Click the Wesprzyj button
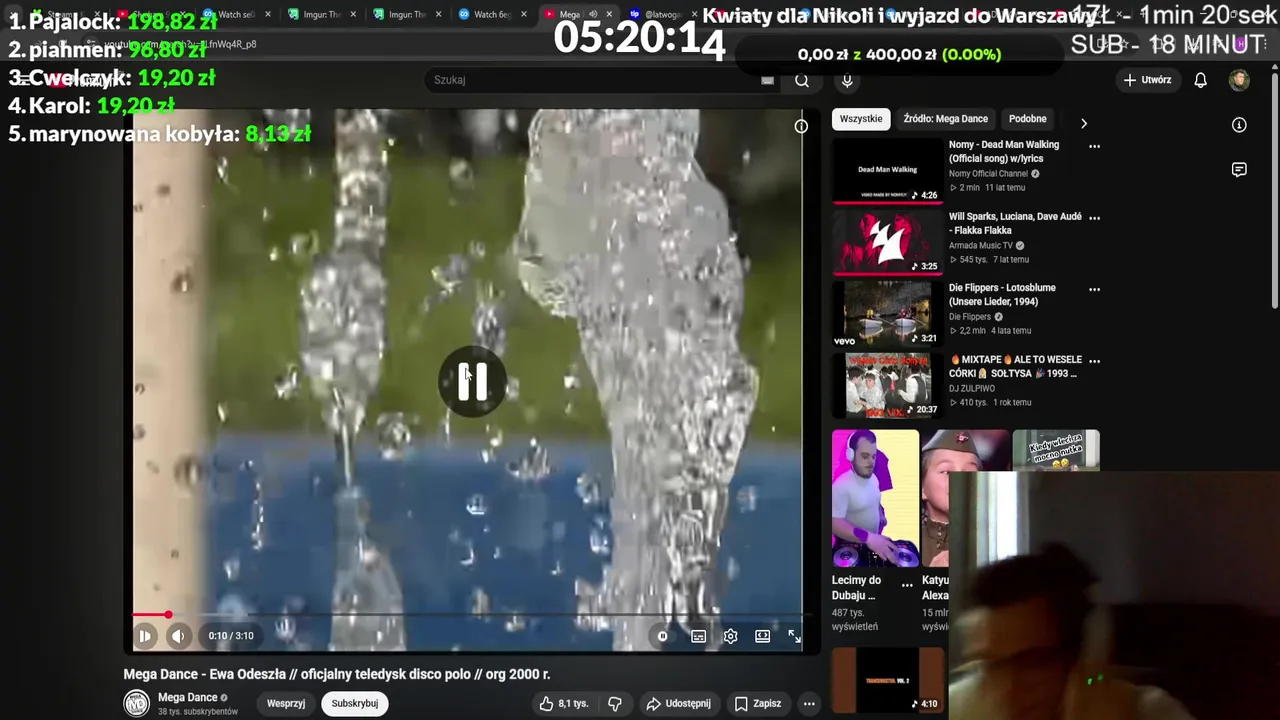The image size is (1280, 720). click(286, 703)
